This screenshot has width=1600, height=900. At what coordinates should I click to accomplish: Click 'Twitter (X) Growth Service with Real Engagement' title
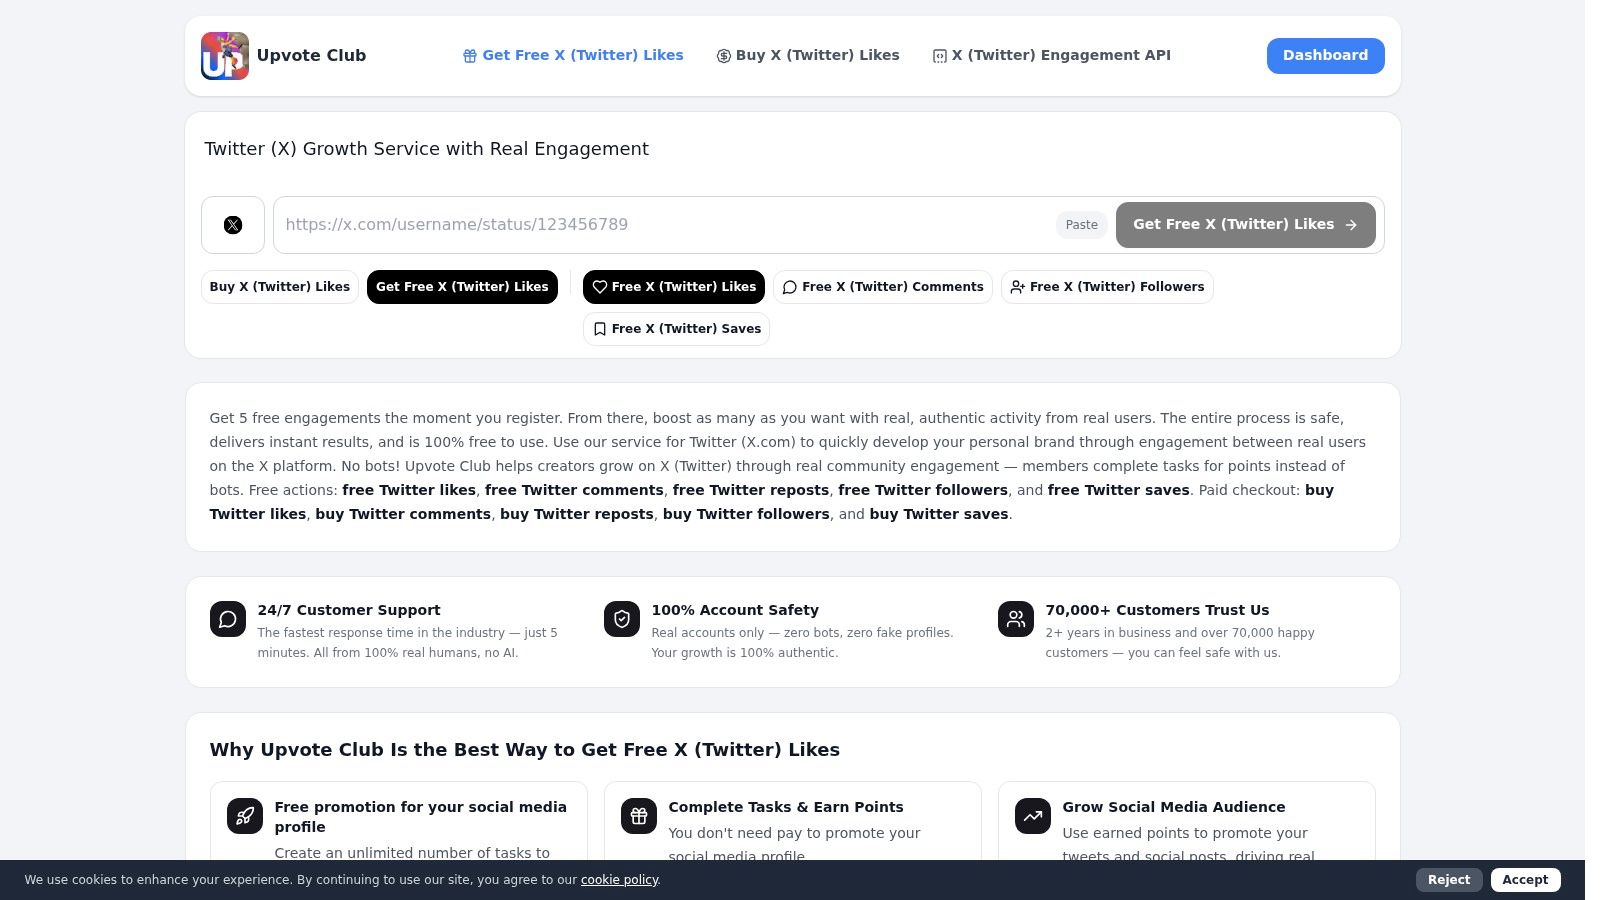pyautogui.click(x=427, y=149)
